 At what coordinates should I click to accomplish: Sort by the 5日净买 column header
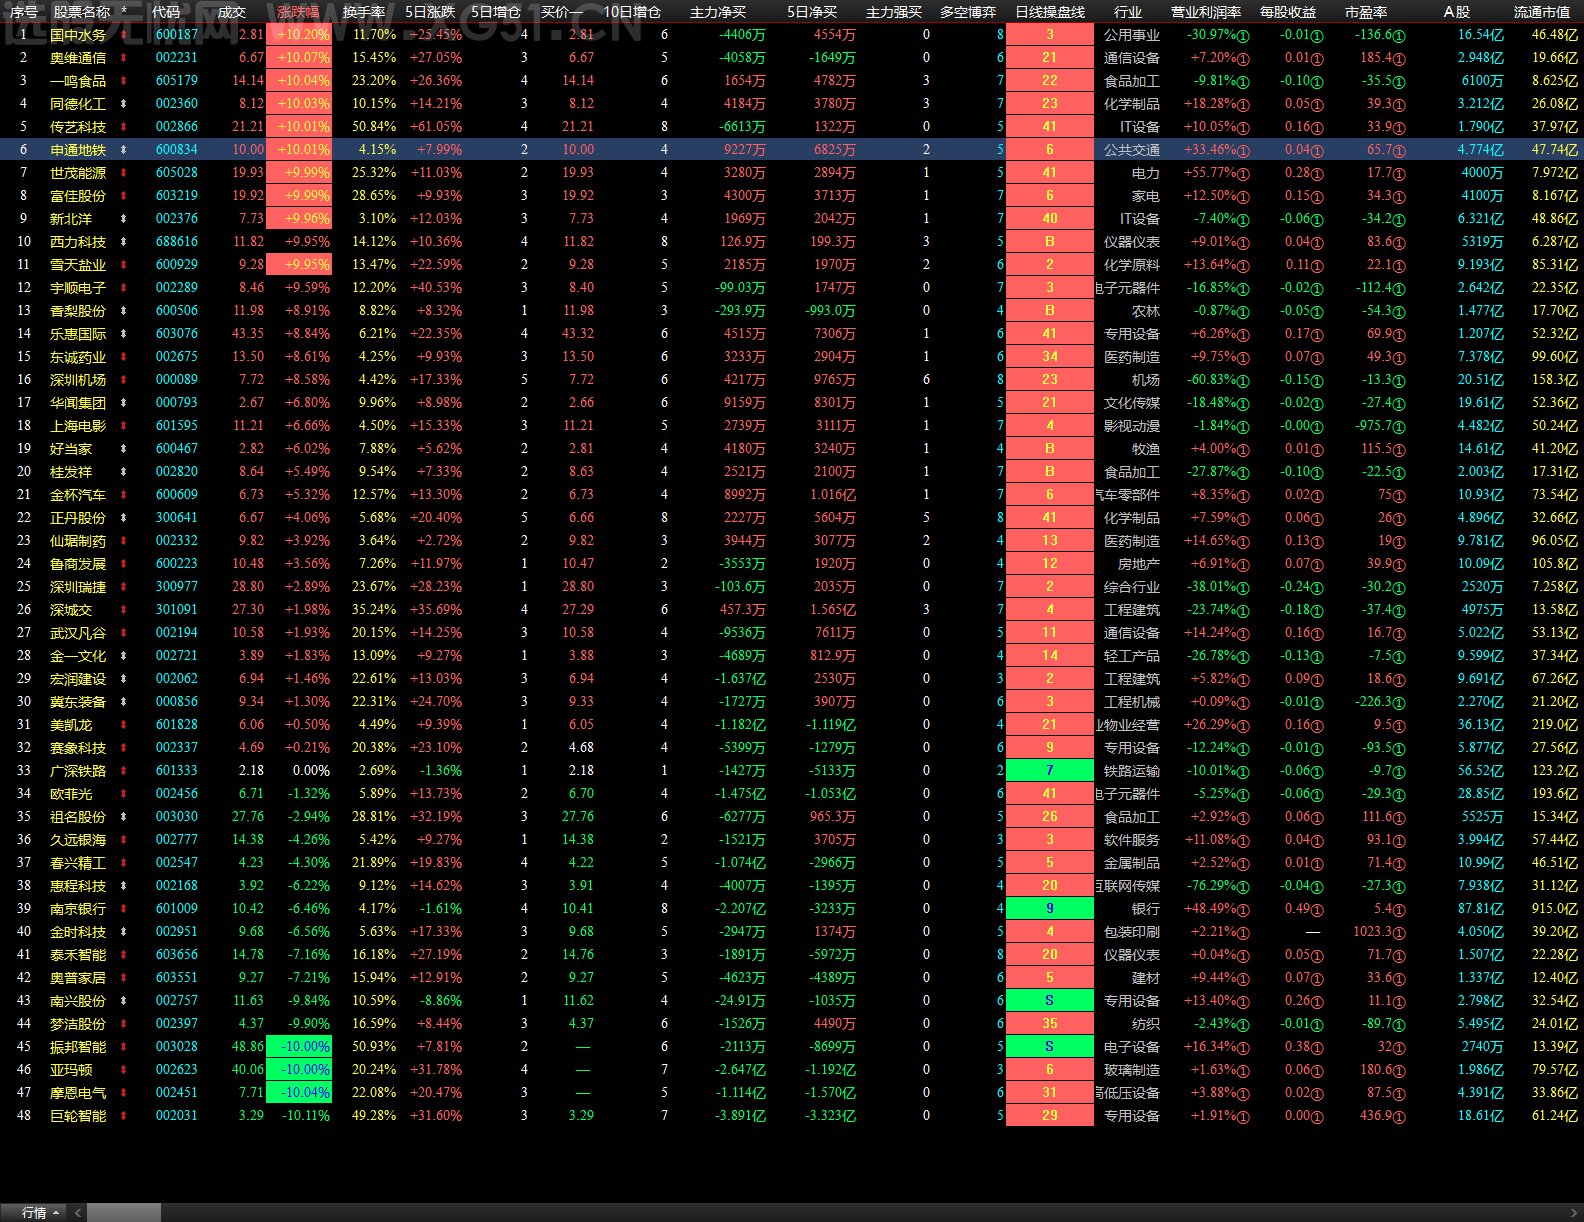coord(812,12)
